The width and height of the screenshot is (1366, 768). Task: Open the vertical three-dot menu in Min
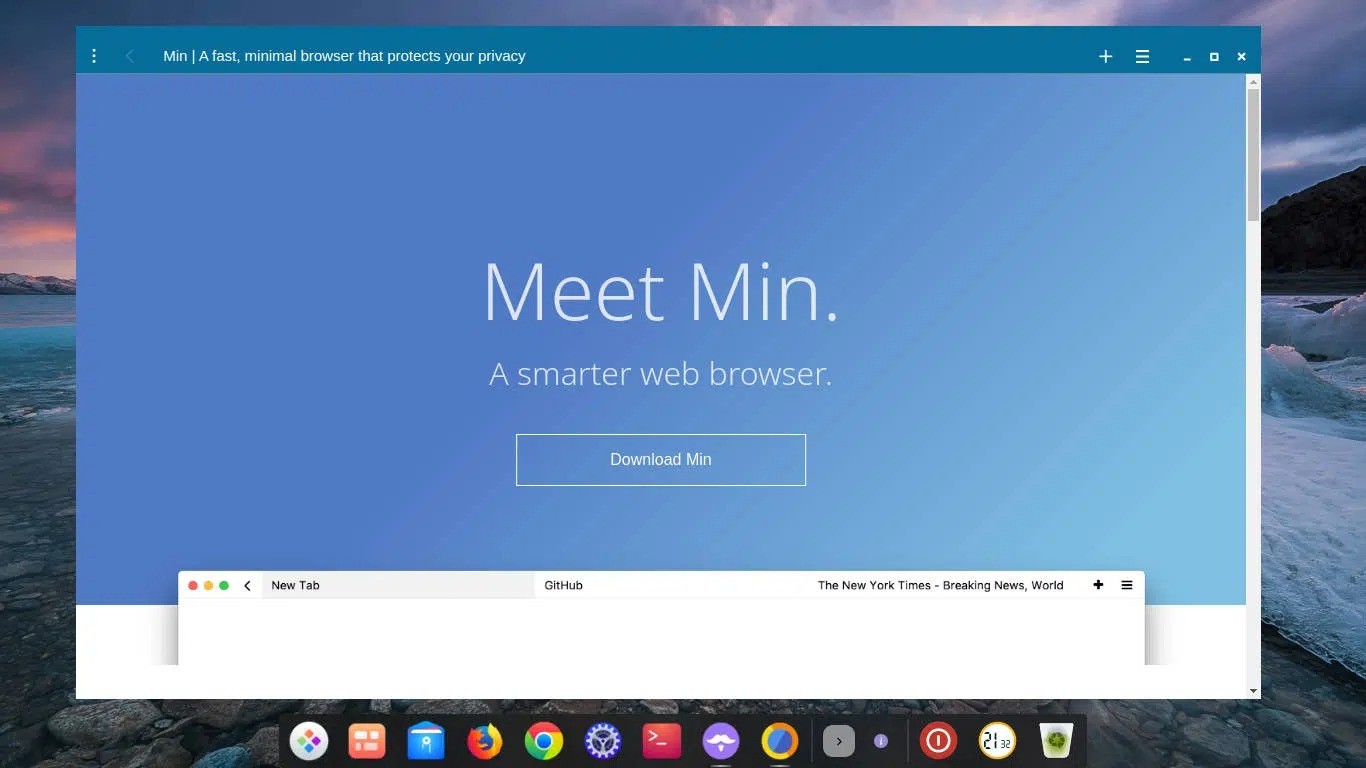tap(94, 56)
